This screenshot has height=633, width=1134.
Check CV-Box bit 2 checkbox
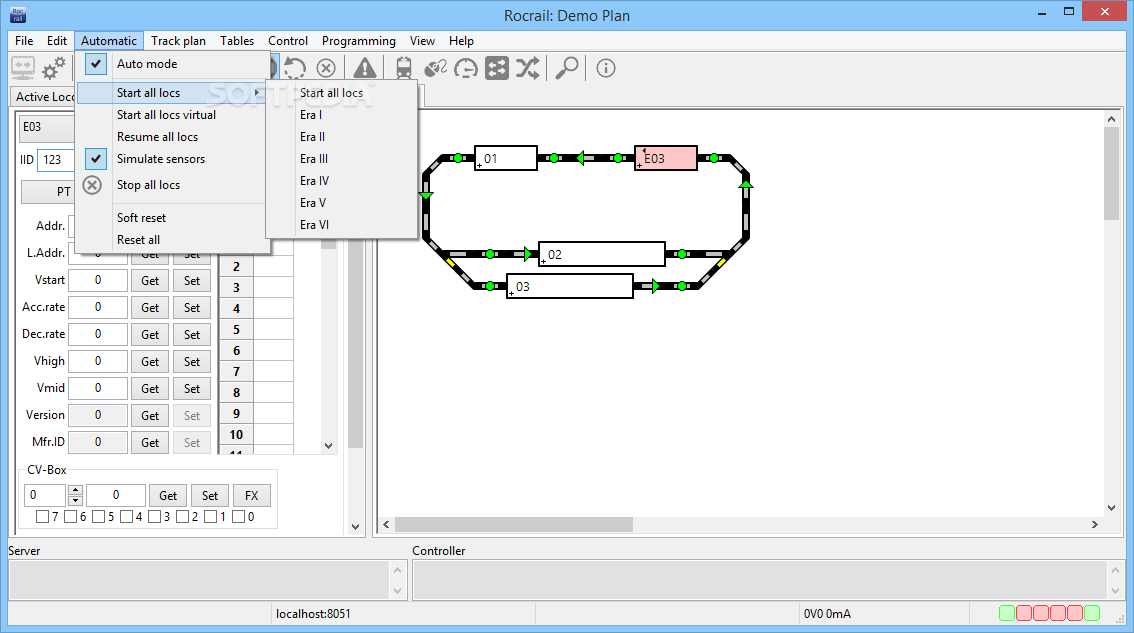point(182,517)
